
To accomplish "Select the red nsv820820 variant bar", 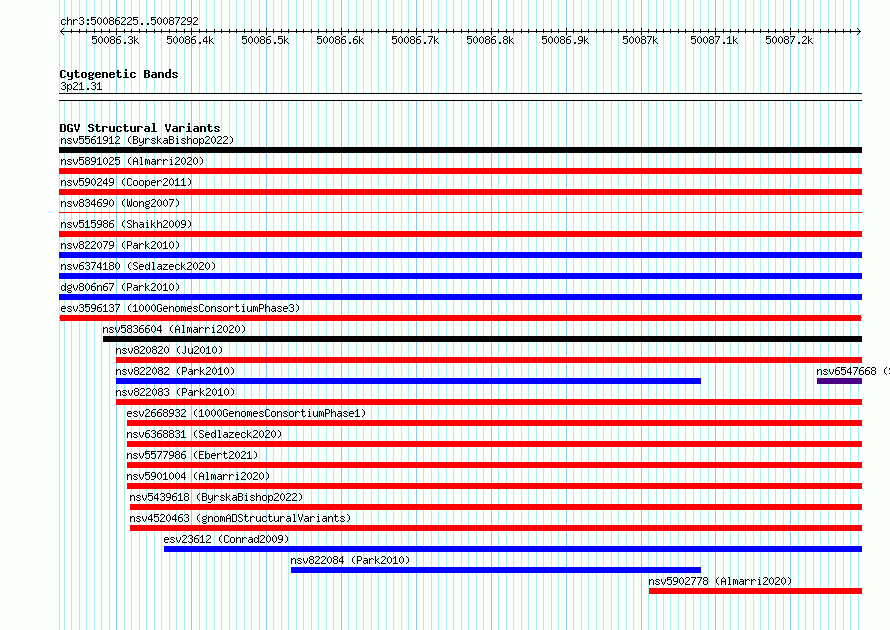I will (489, 360).
